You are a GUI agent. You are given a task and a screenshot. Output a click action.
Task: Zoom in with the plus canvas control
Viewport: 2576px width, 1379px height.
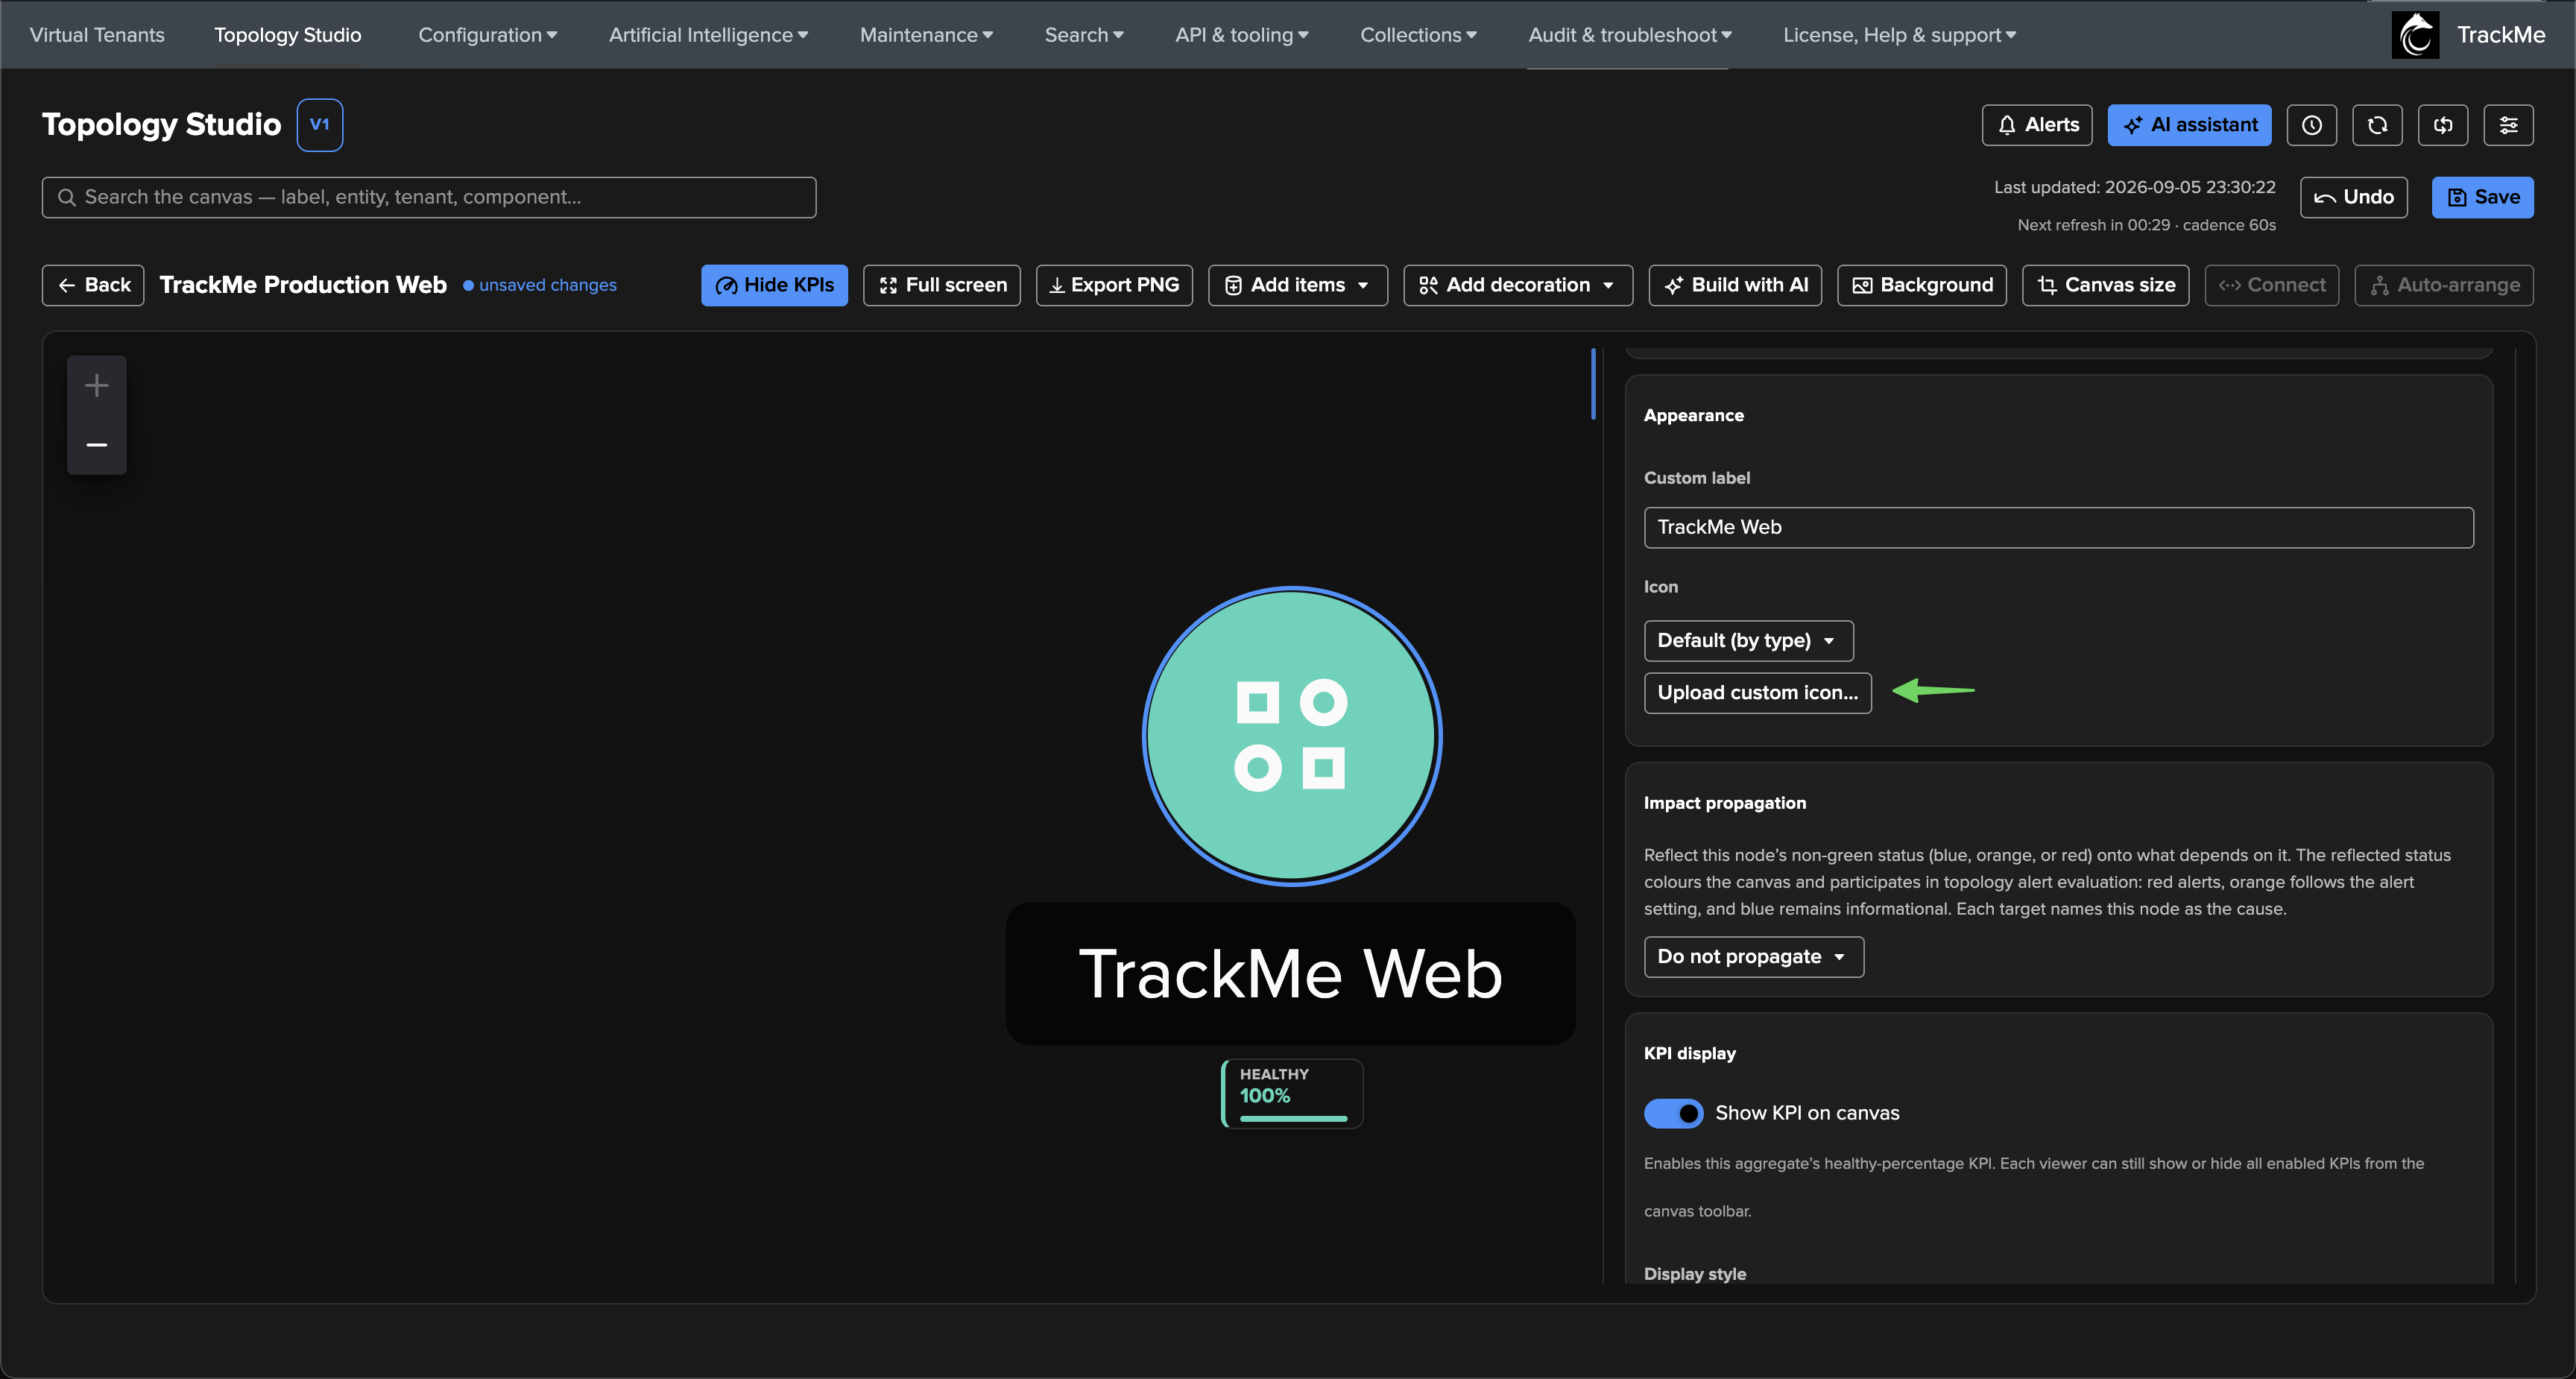click(x=97, y=385)
